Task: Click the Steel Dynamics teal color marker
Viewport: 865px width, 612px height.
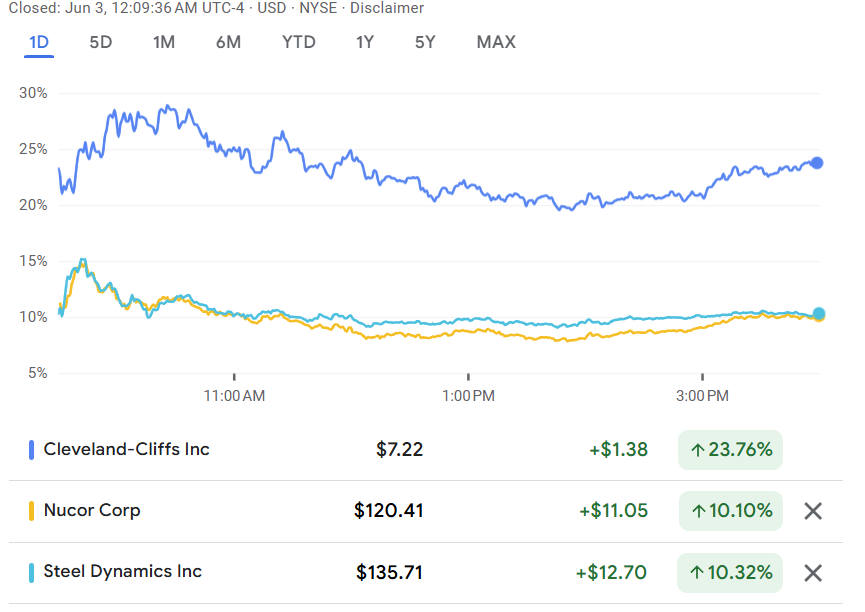Action: pyautogui.click(x=31, y=573)
